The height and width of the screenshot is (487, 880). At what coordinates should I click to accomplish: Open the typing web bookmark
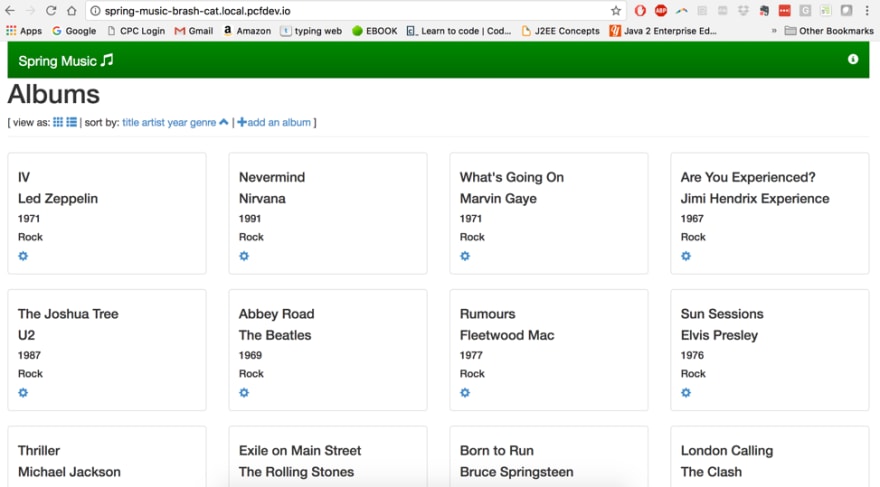(311, 31)
